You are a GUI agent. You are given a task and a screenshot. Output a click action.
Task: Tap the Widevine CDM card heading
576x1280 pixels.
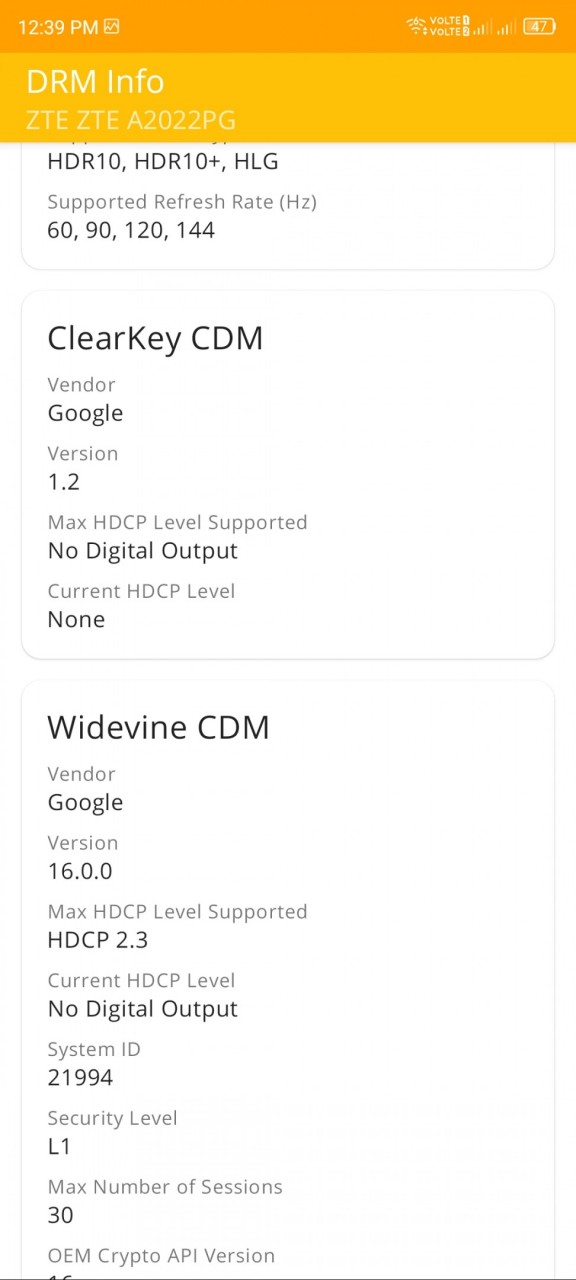click(158, 727)
